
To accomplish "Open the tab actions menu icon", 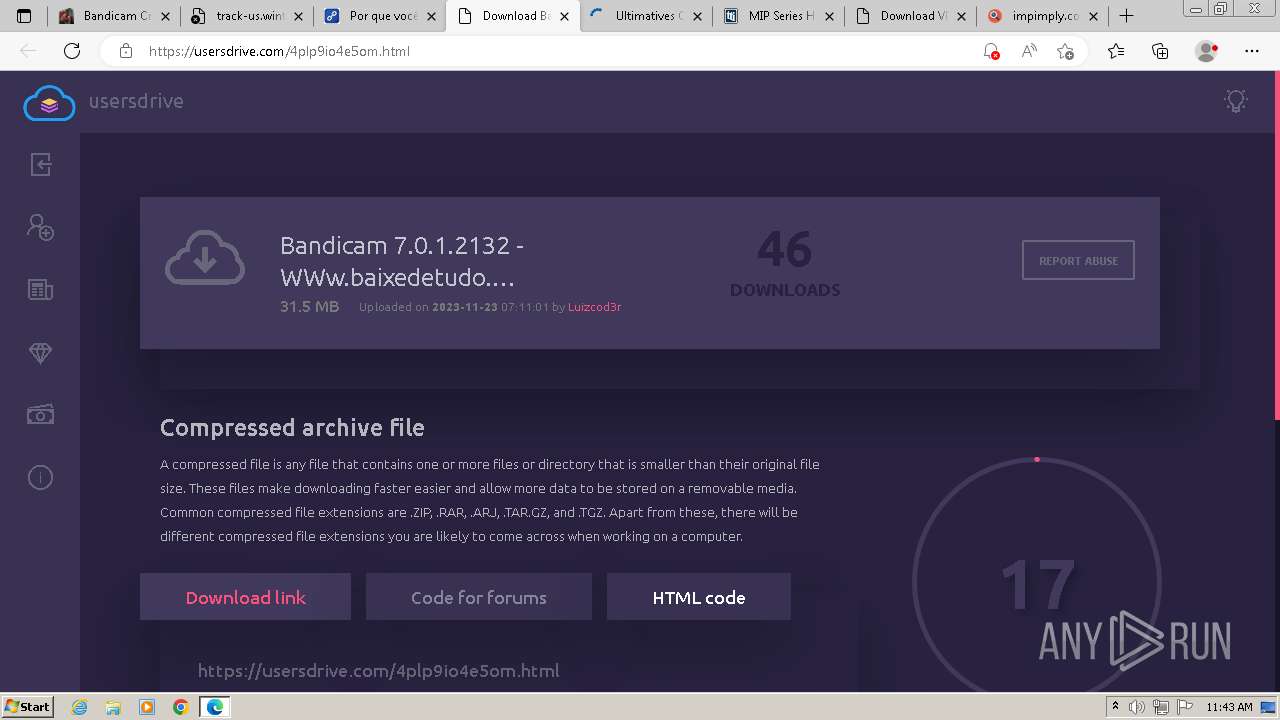I will (24, 16).
